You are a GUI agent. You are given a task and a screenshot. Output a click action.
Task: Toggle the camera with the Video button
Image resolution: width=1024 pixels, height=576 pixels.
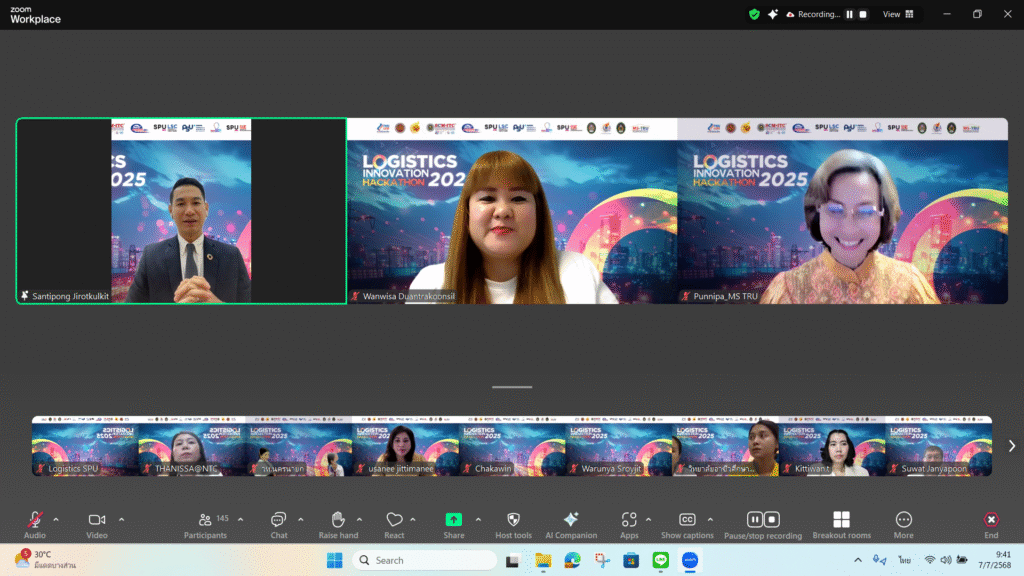tap(97, 524)
